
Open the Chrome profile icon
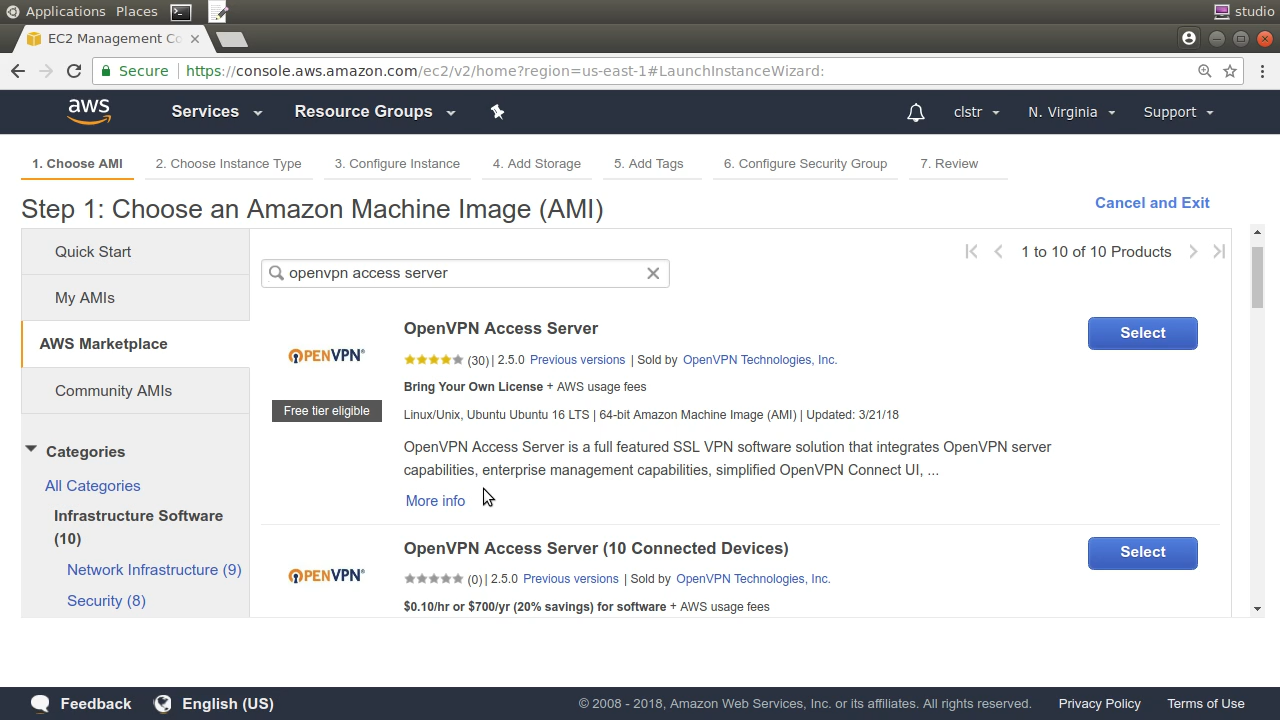point(1189,38)
